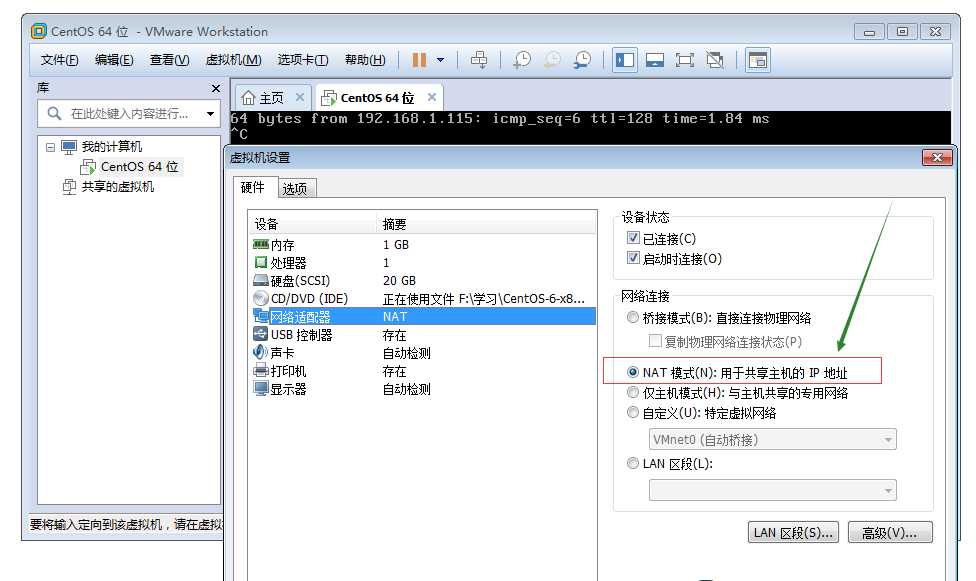This screenshot has height=581, width=976.
Task: Collapse the 我的计算机 tree node
Action: point(50,148)
